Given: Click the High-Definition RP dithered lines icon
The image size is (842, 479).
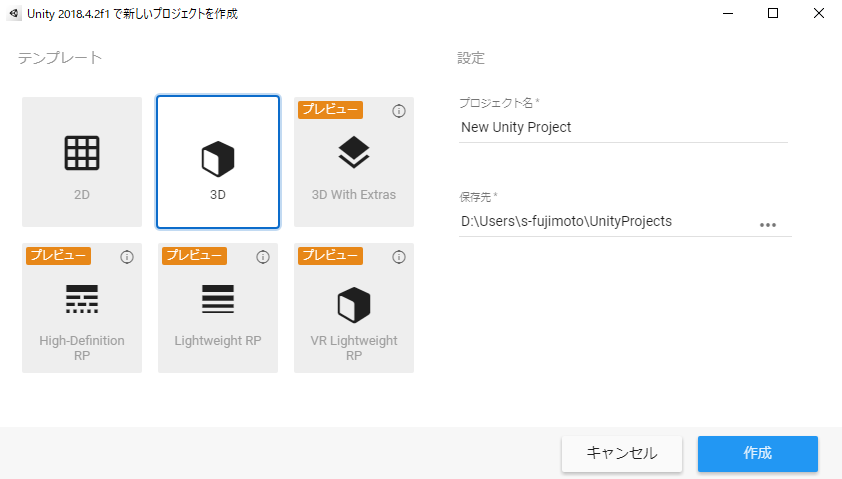Looking at the screenshot, I should [x=82, y=299].
